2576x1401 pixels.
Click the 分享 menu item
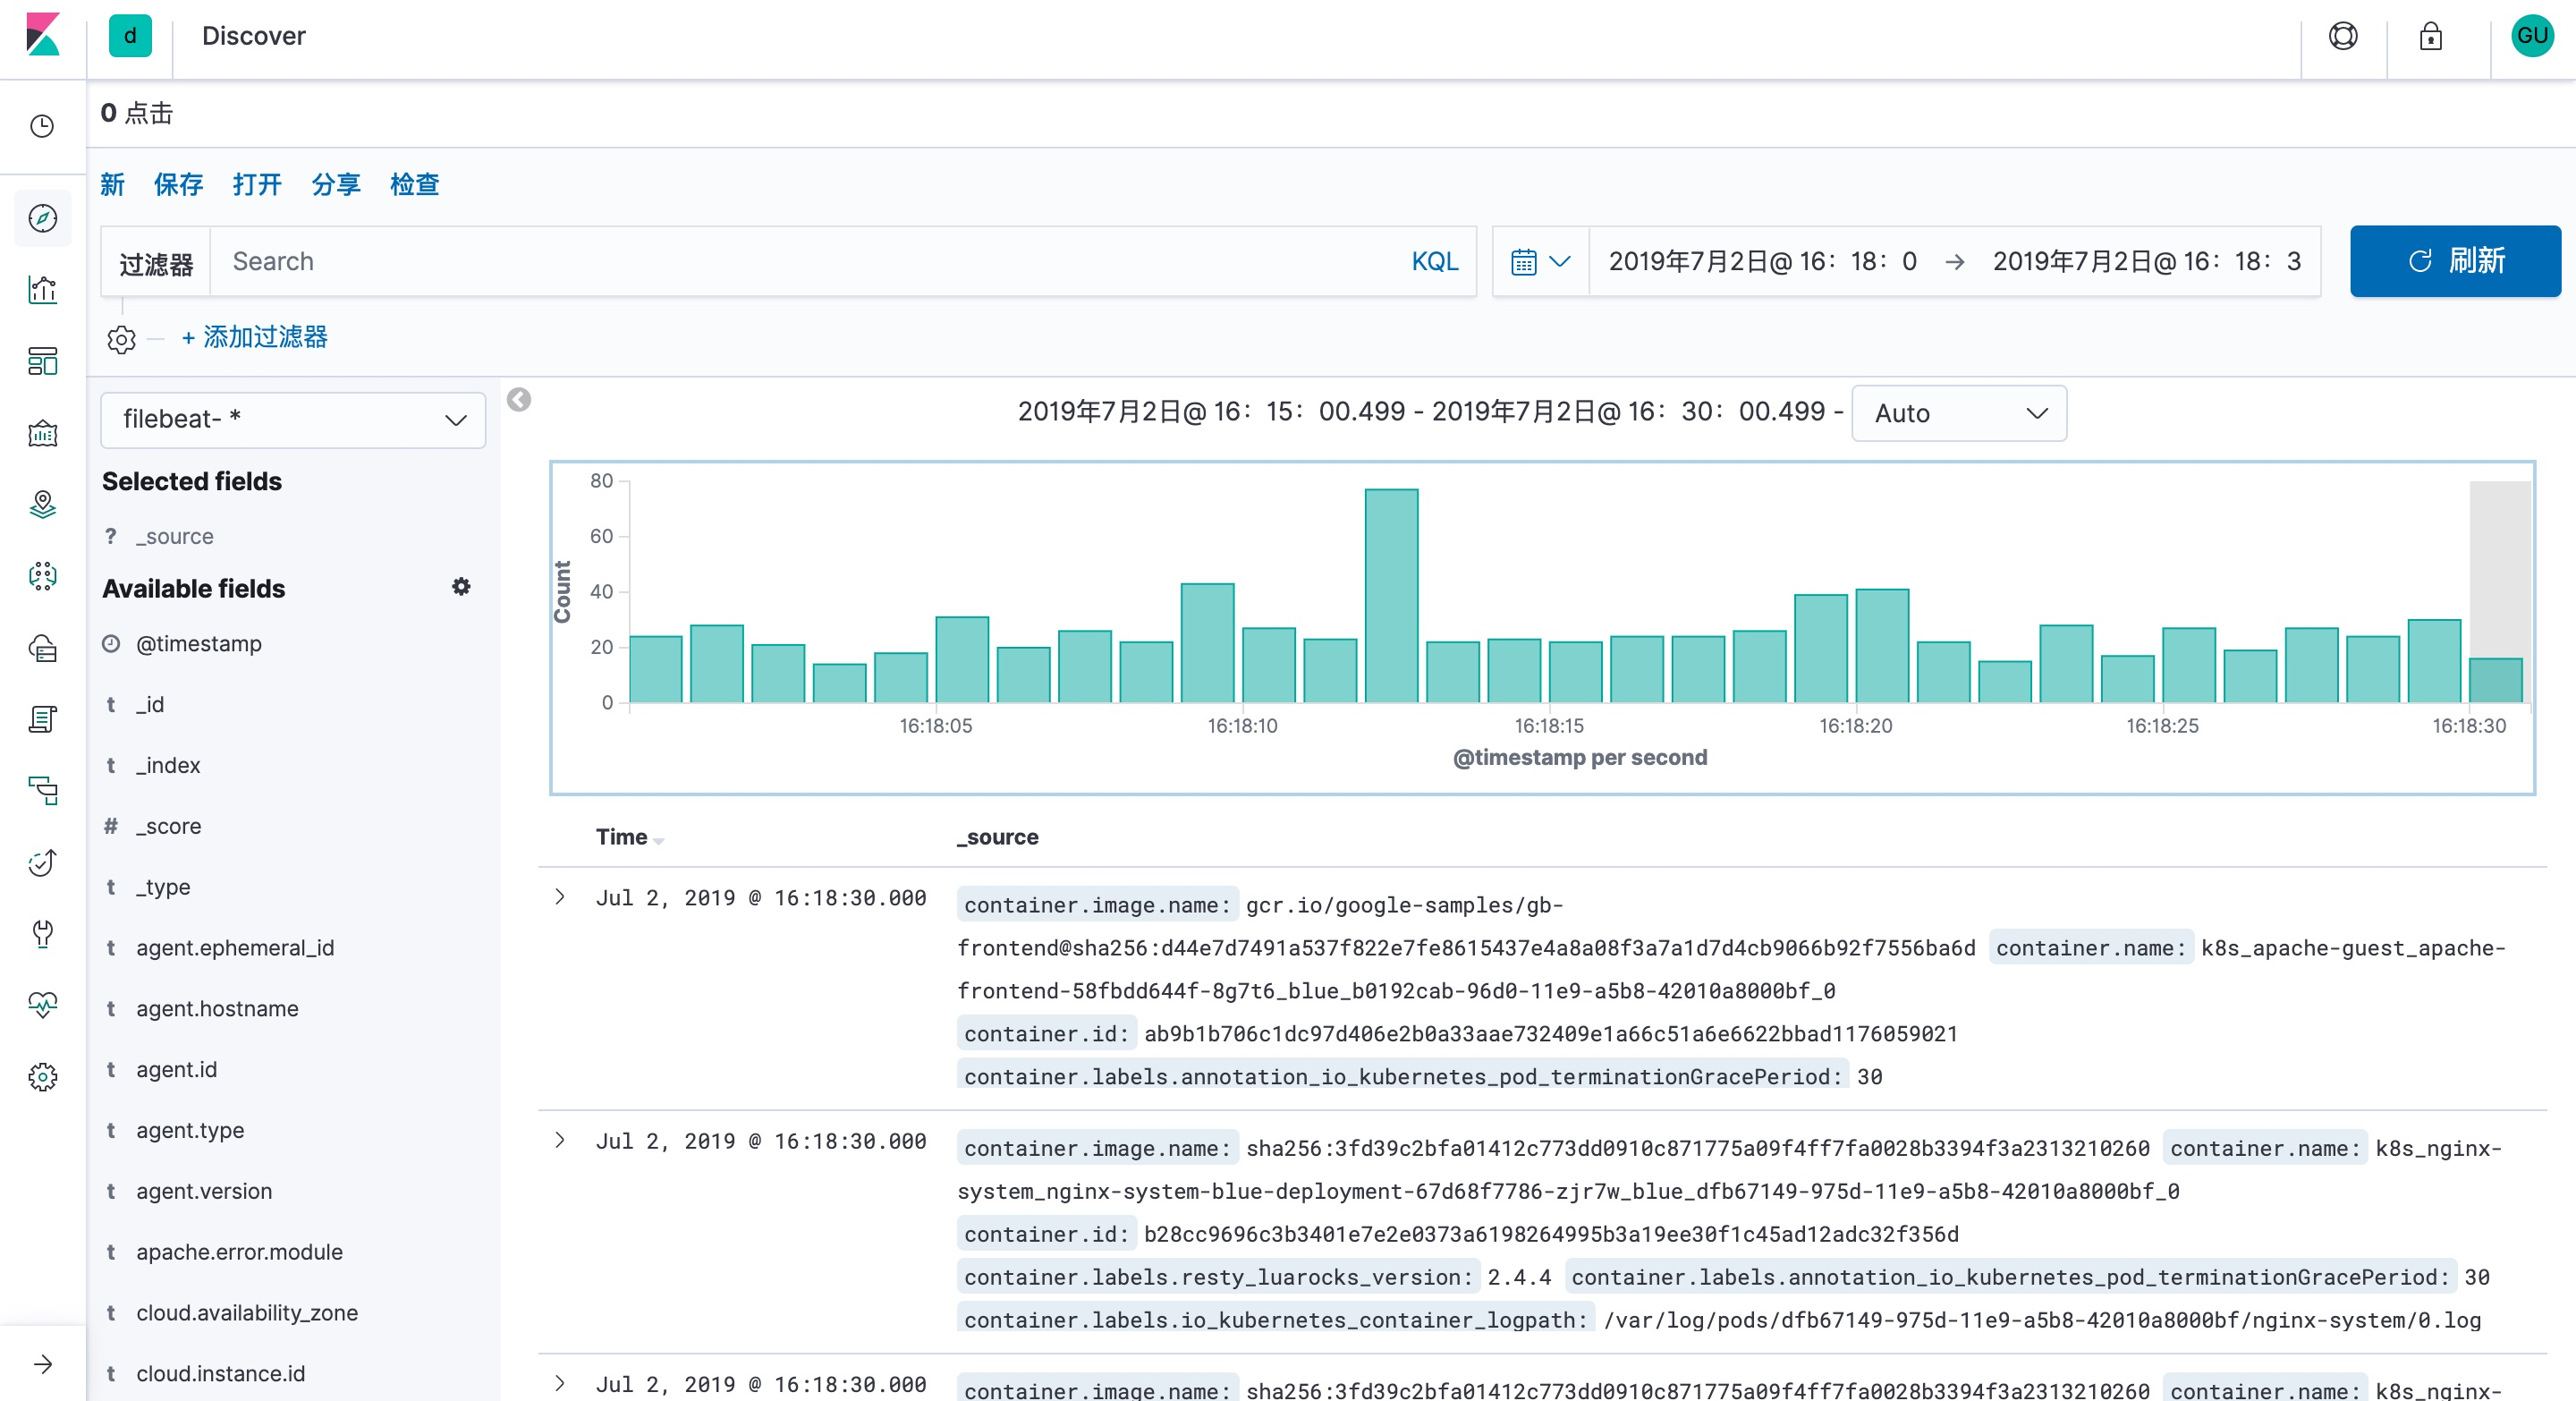[x=335, y=184]
